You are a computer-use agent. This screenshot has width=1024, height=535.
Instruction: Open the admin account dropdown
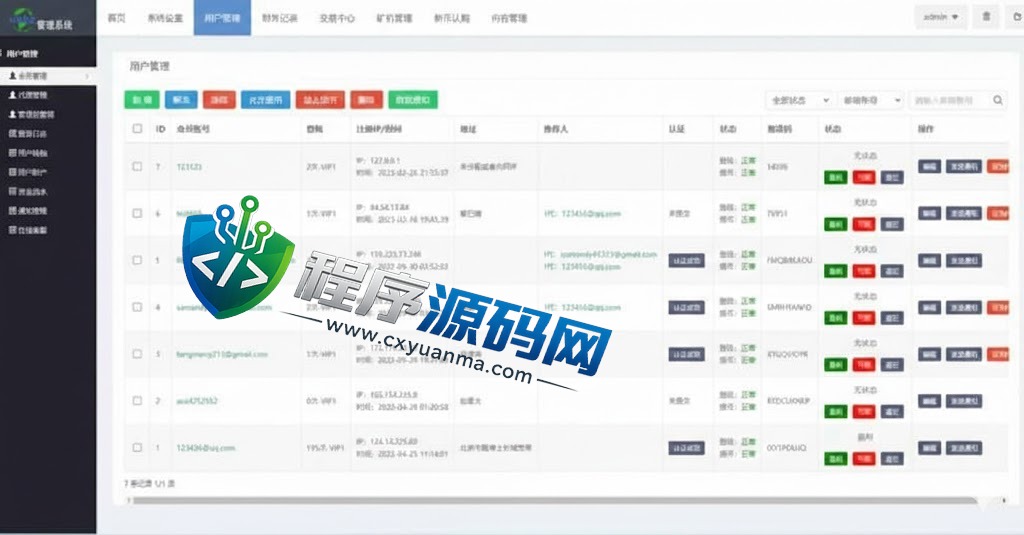click(940, 17)
